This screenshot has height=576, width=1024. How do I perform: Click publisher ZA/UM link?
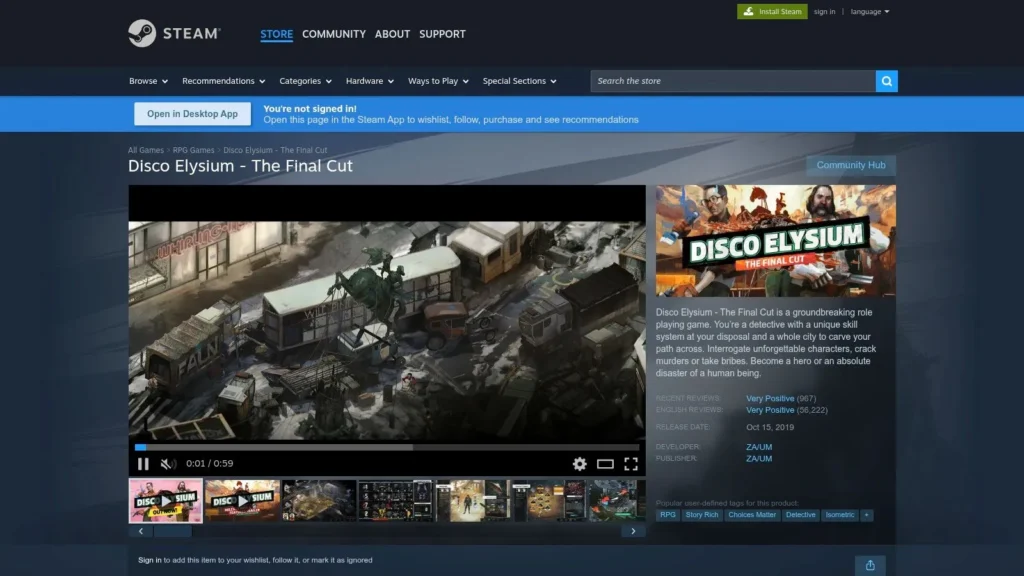click(759, 459)
